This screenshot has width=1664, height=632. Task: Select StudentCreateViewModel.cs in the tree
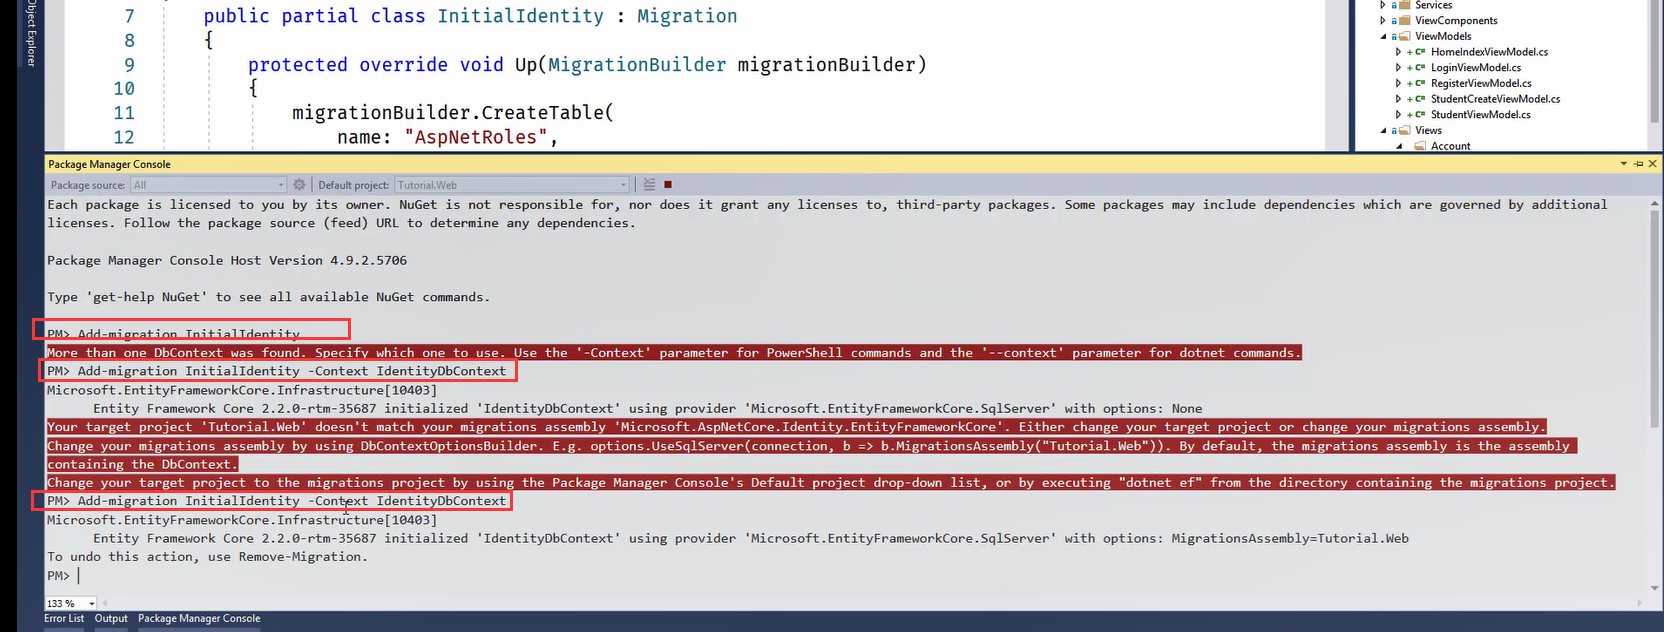point(1495,99)
